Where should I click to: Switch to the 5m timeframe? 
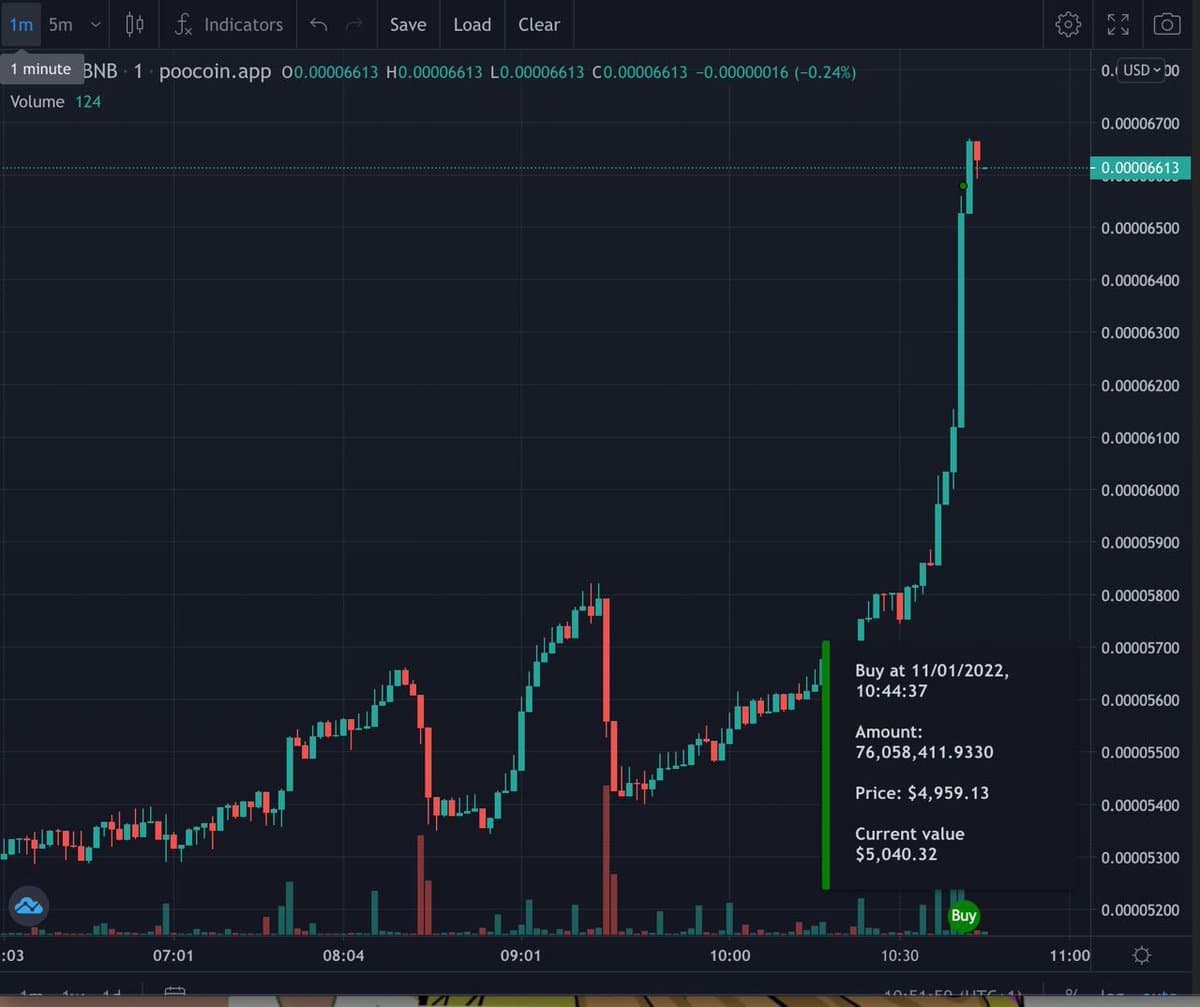pos(60,24)
